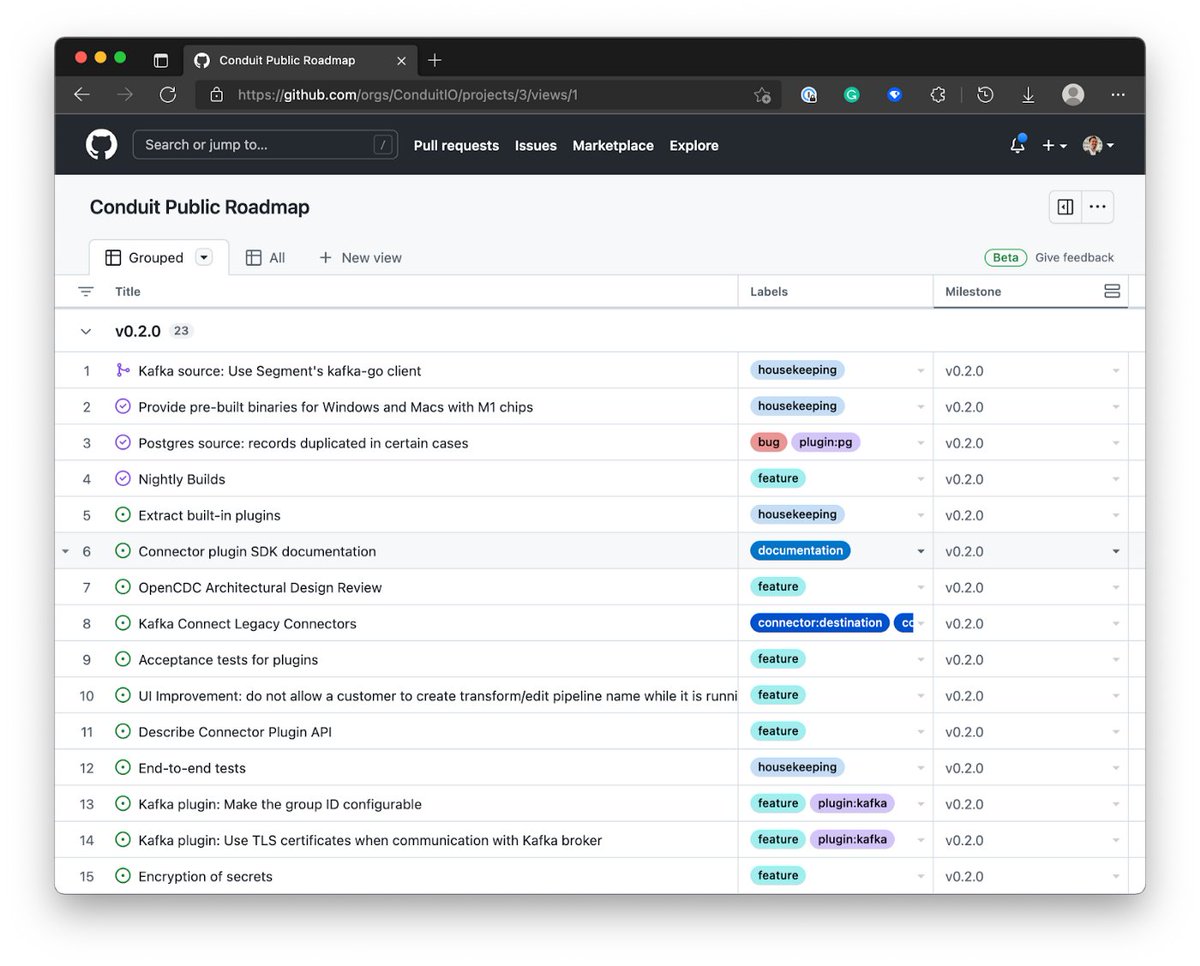This screenshot has height=966, width=1200.
Task: Open the browser downloads icon
Action: 1028,95
